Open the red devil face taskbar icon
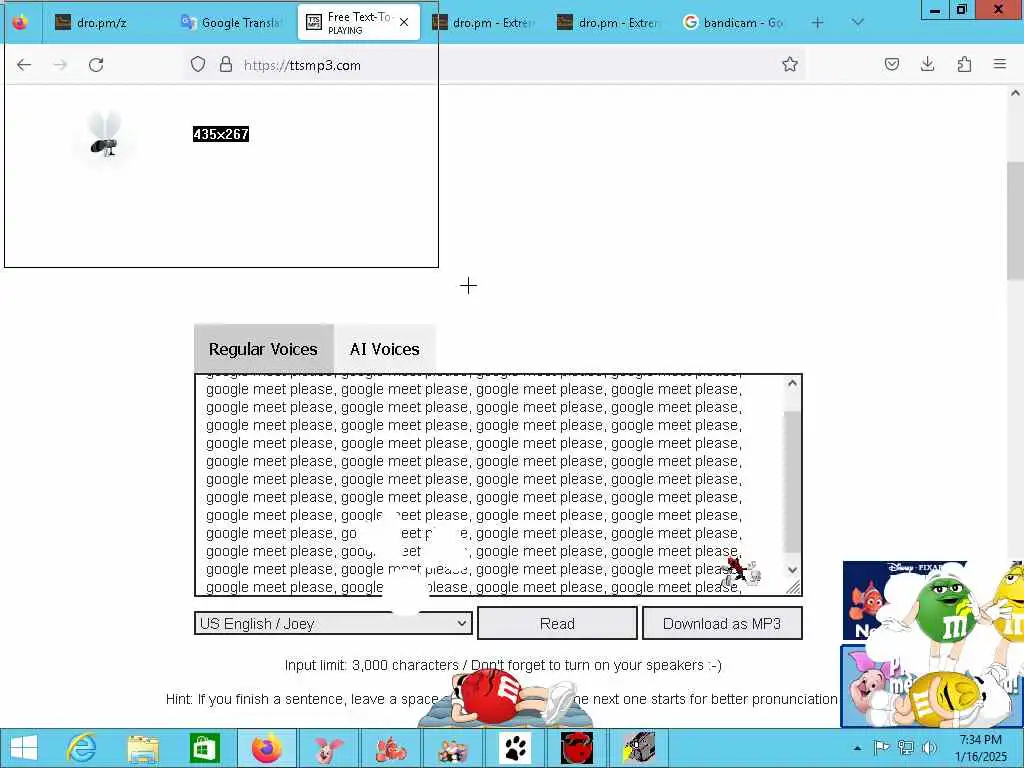1024x768 pixels. [577, 748]
